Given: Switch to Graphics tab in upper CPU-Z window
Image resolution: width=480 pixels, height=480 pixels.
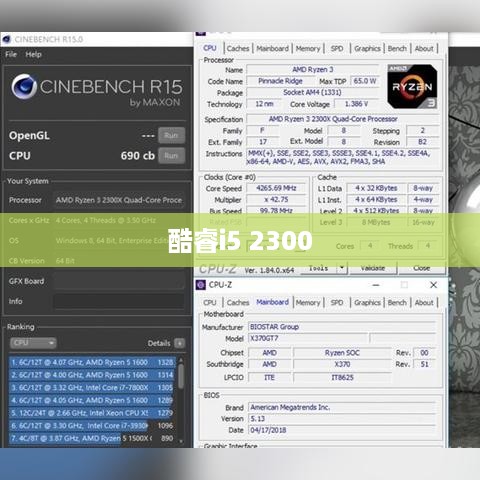Looking at the screenshot, I should pos(367,49).
